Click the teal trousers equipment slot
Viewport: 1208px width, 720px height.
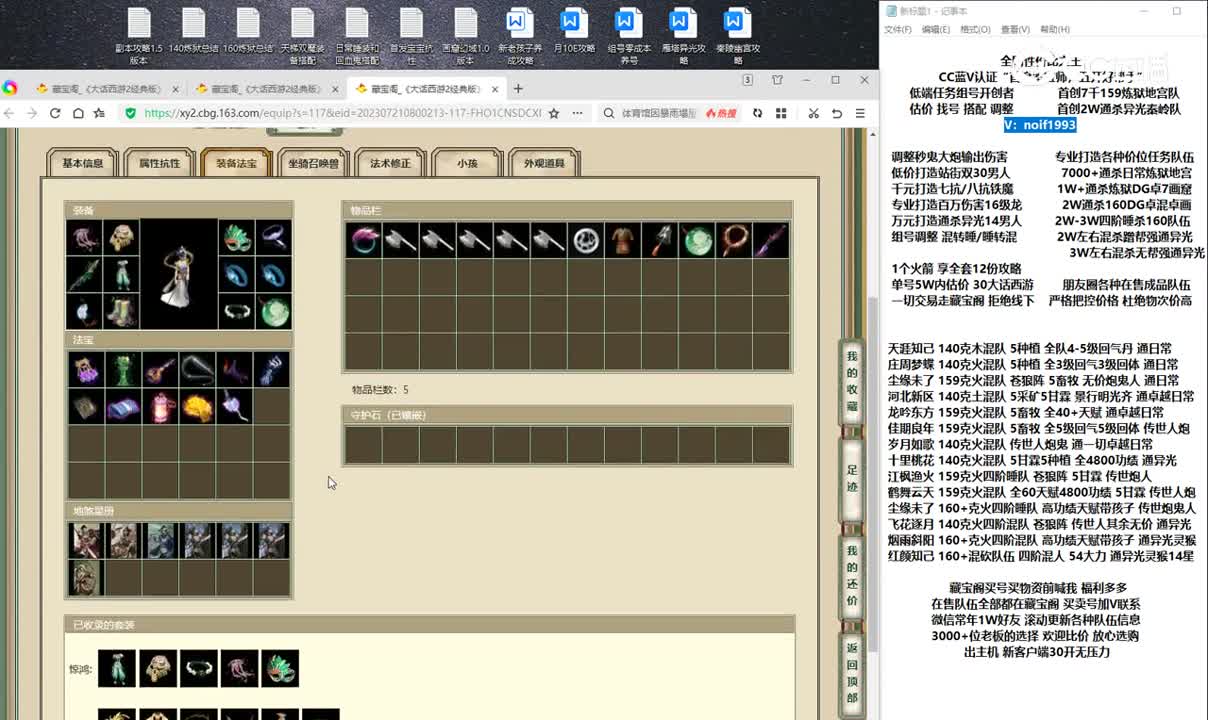click(122, 274)
